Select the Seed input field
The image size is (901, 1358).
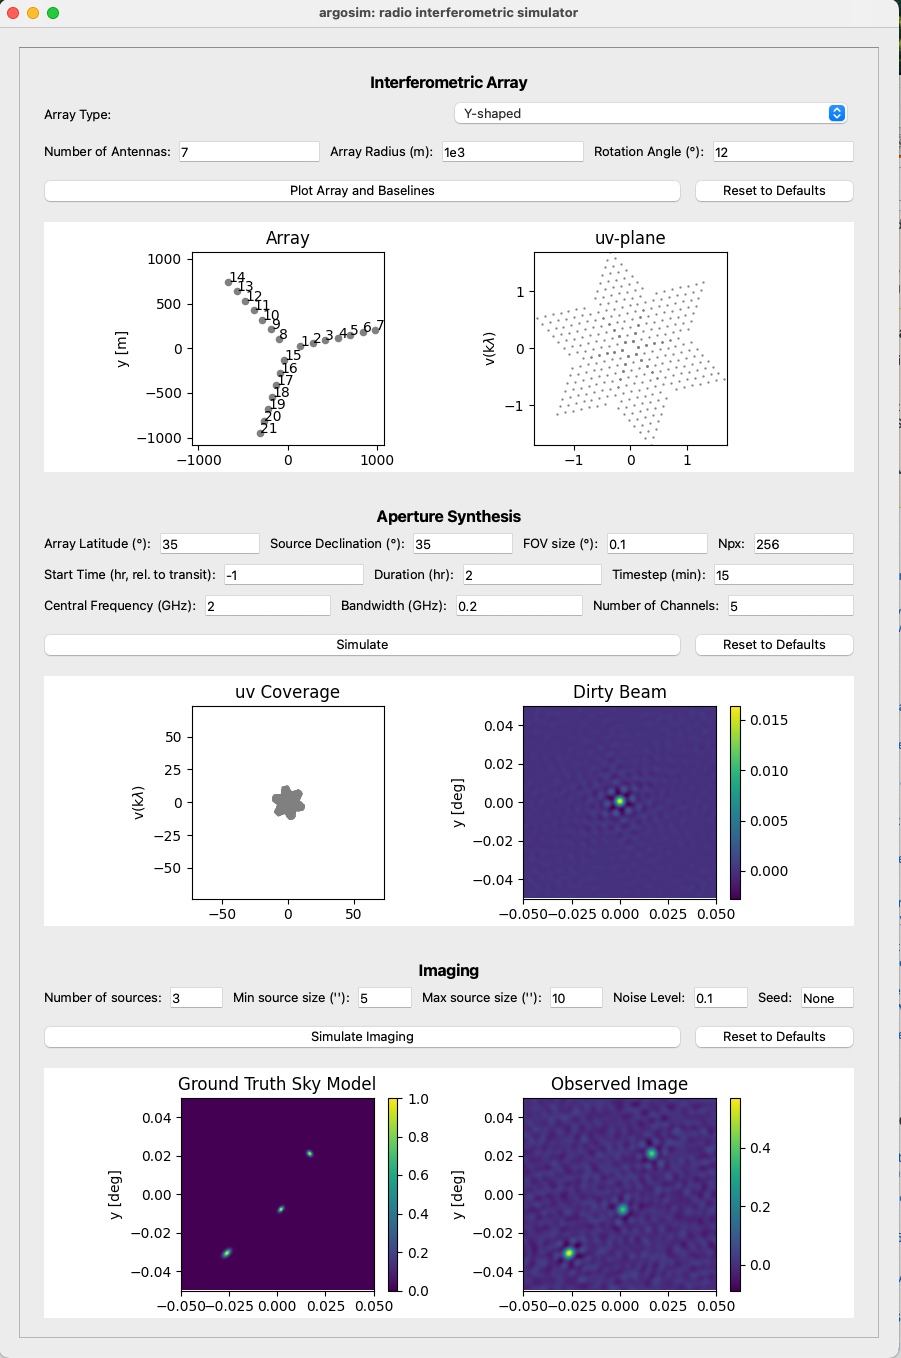827,998
